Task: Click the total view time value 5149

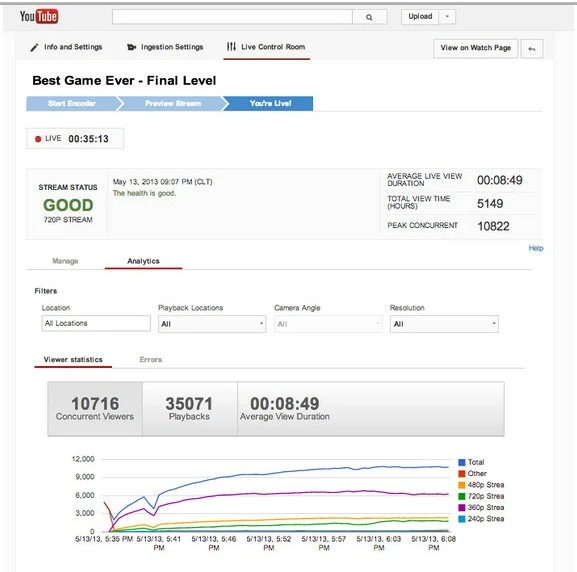Action: (x=490, y=204)
